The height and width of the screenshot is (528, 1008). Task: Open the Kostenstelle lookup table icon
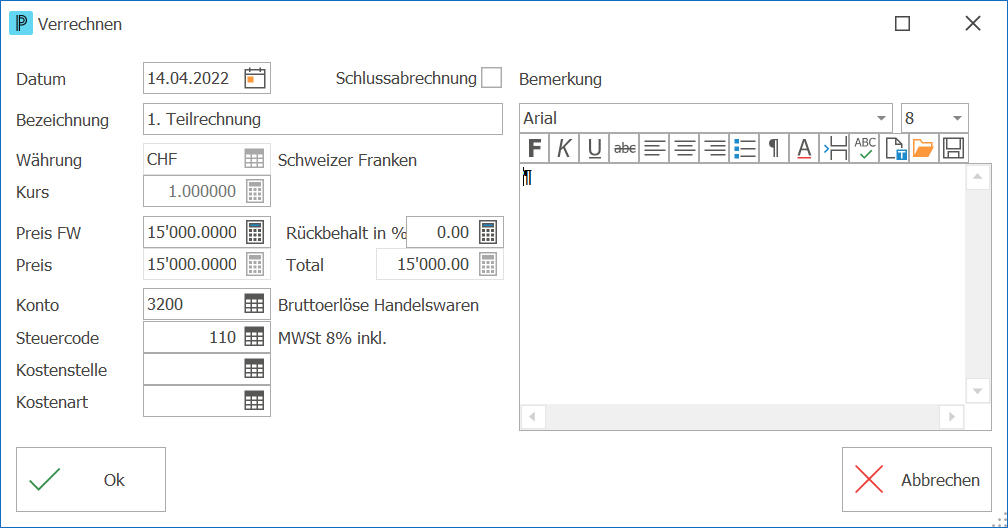click(254, 369)
